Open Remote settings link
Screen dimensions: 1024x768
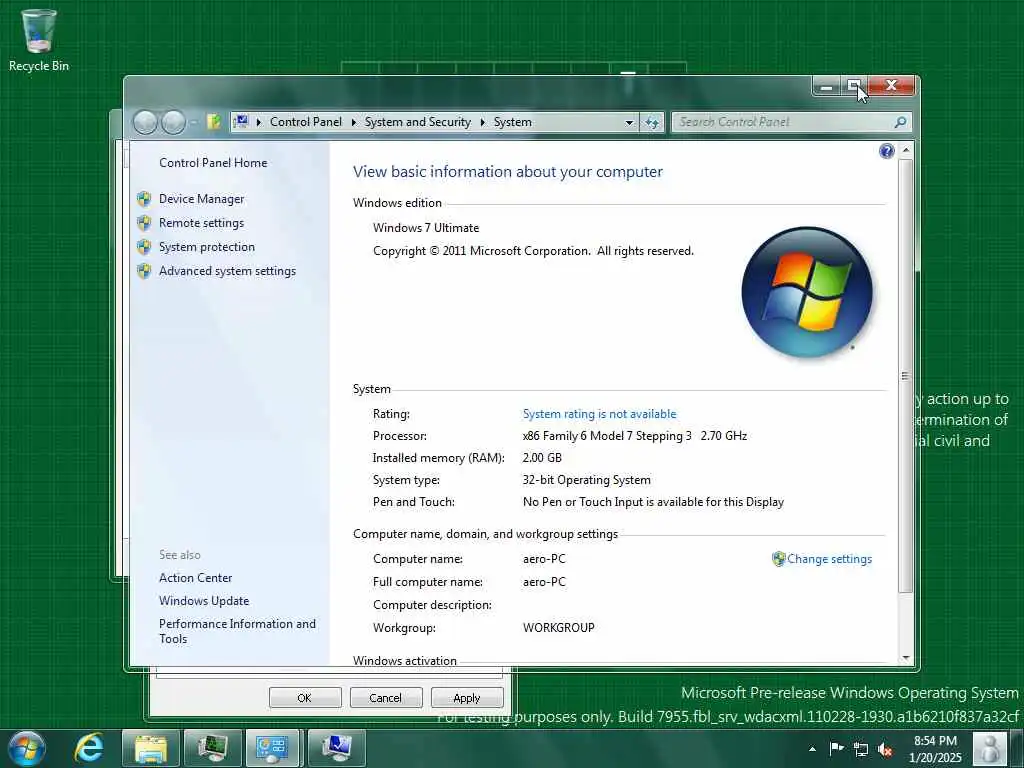(201, 223)
